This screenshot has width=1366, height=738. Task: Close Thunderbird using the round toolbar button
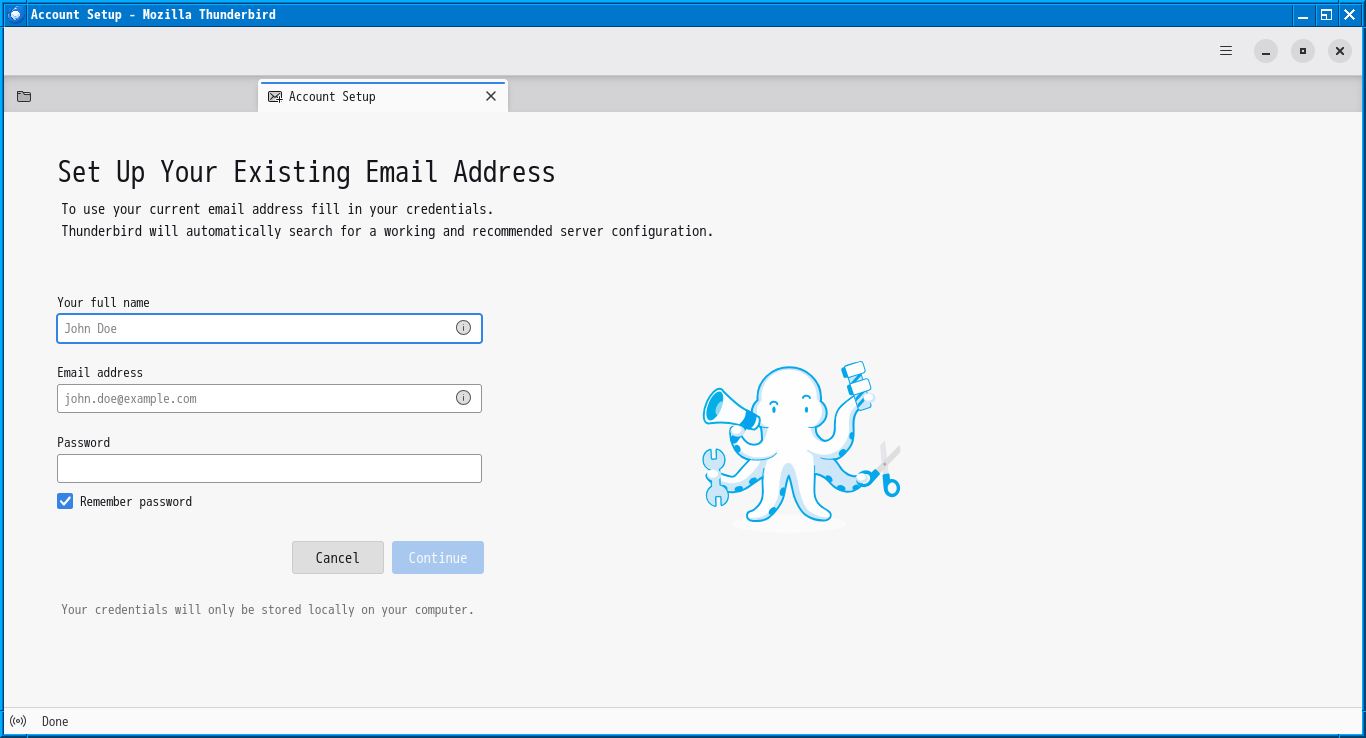coord(1340,51)
